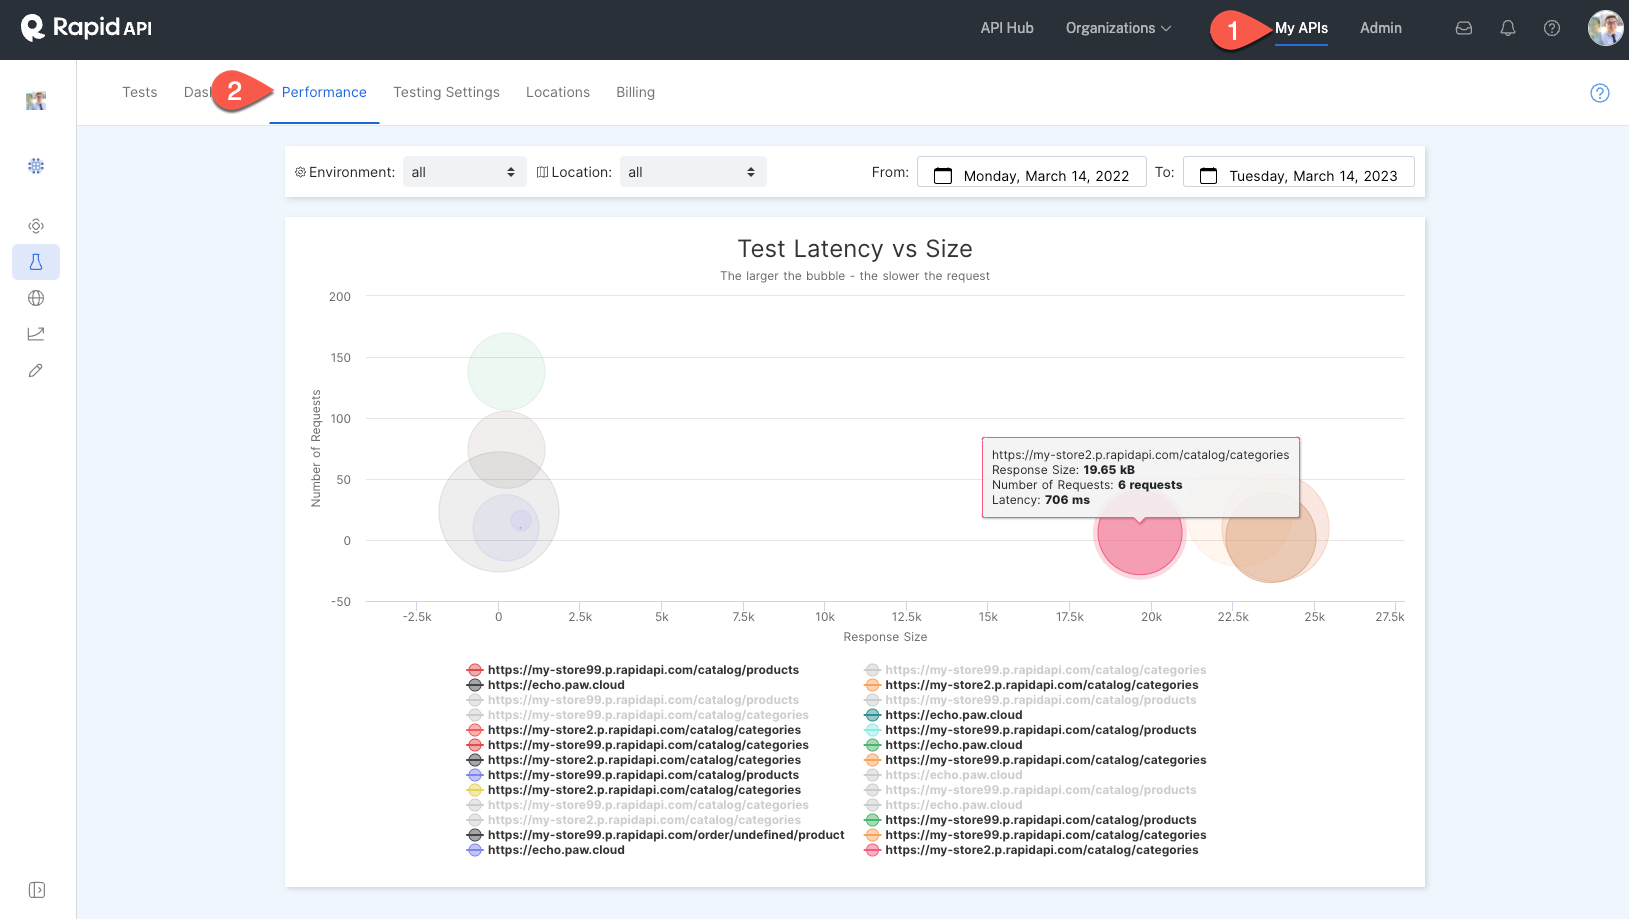Go to API Hub
Viewport: 1629px width, 919px height.
(1007, 28)
